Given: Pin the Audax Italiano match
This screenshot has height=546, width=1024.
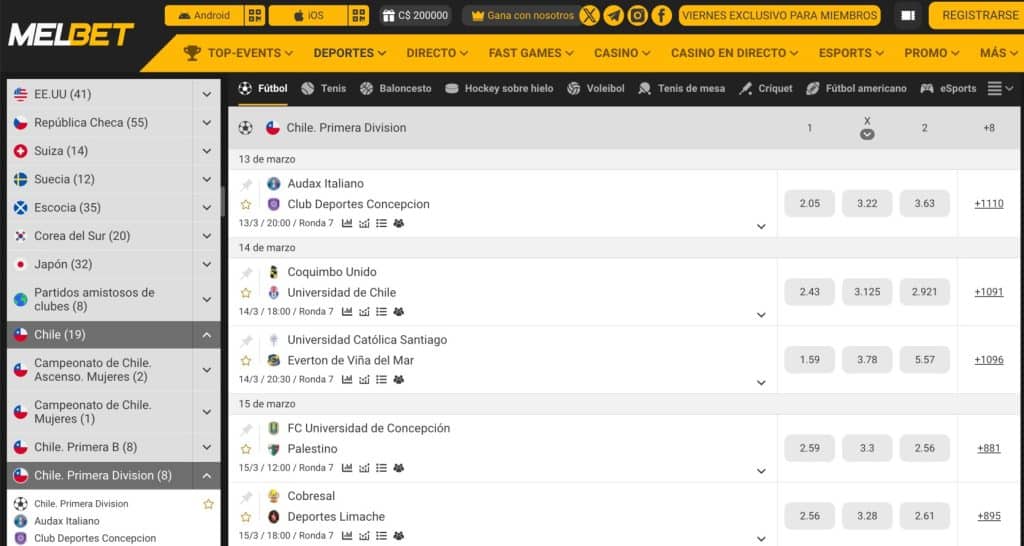Looking at the screenshot, I should pyautogui.click(x=246, y=184).
